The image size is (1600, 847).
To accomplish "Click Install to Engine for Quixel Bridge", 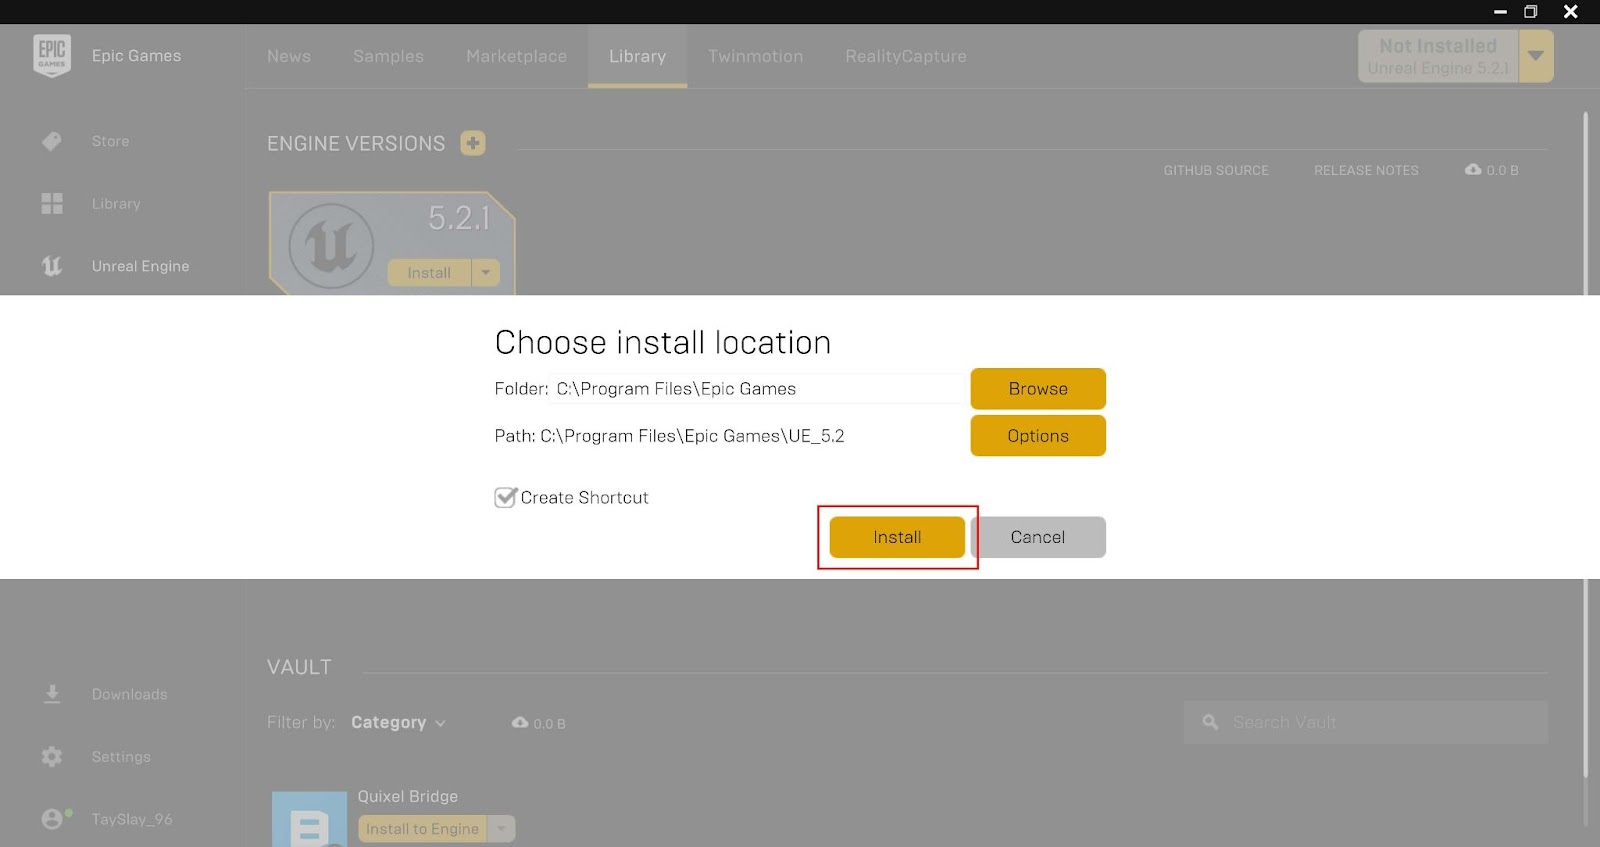I will 422,829.
